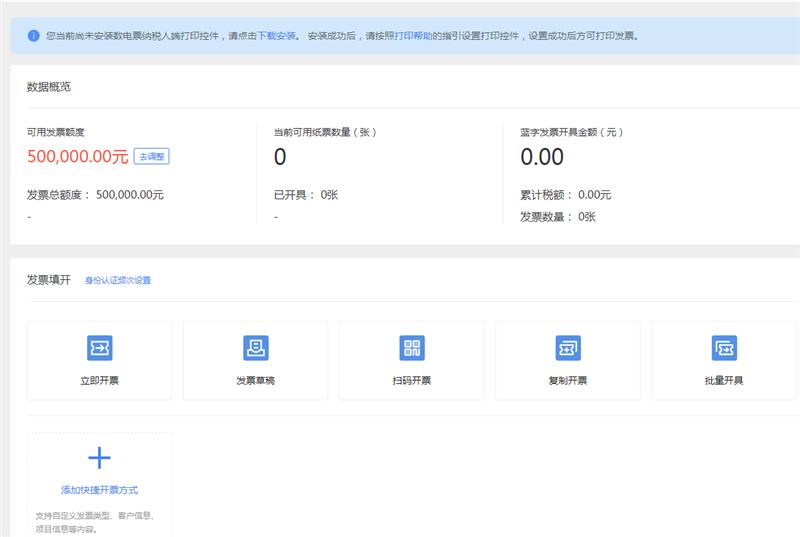Viewport: 800px width, 537px height.
Task: Click the plus icon to add a shortcut
Action: 99,458
